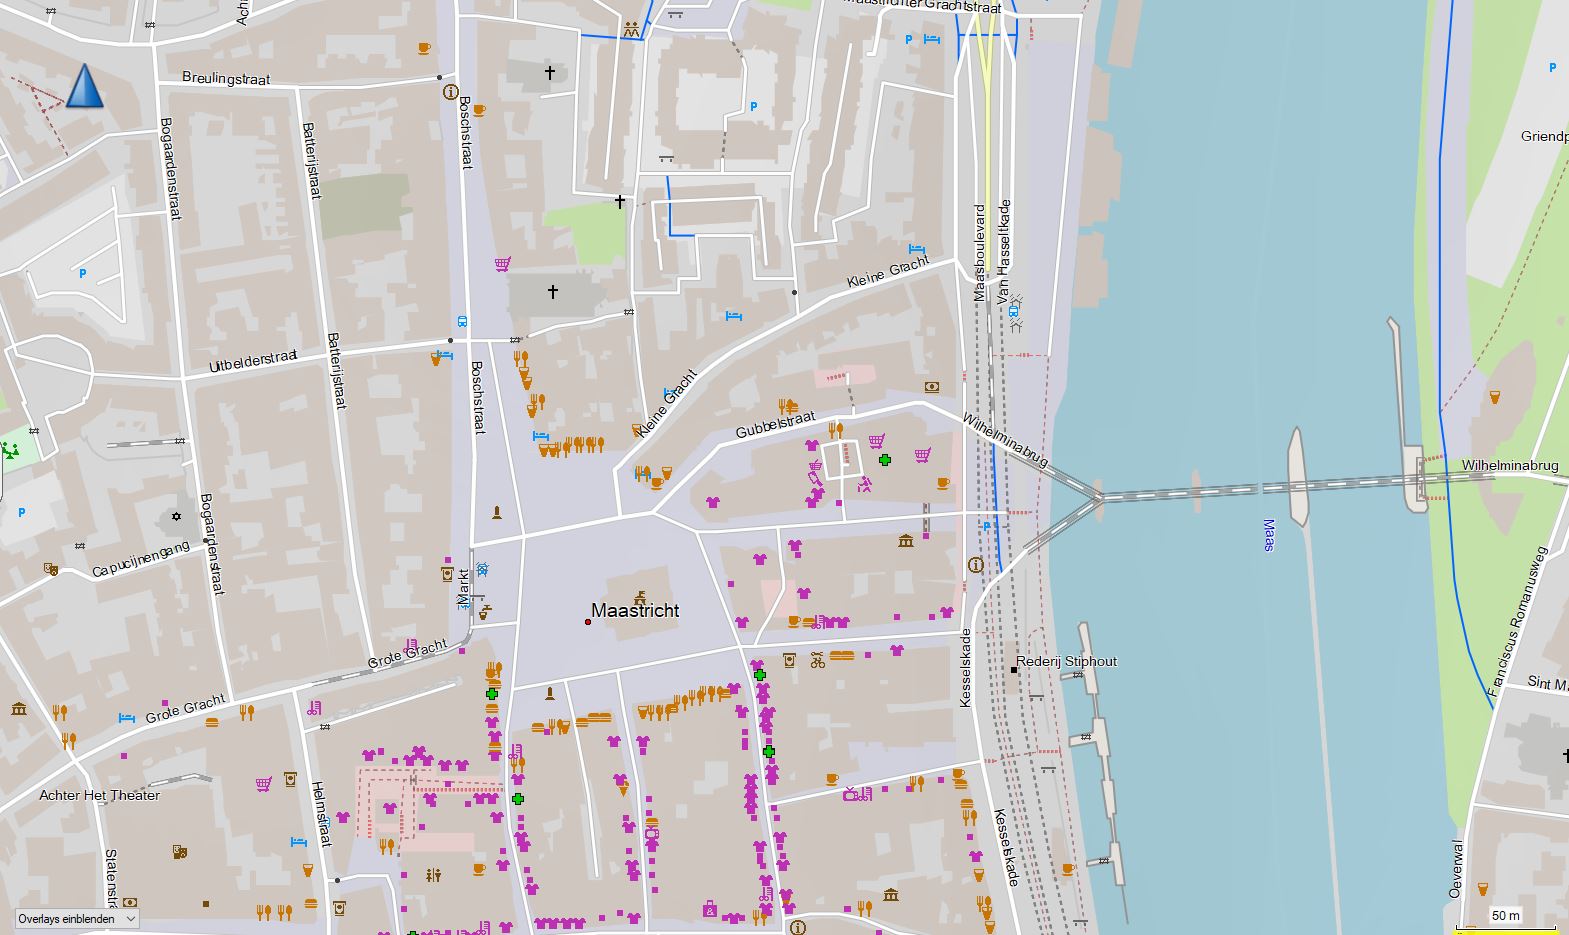Click the Wilhelminabrug label east of the river
1569x935 pixels.
(x=1509, y=466)
